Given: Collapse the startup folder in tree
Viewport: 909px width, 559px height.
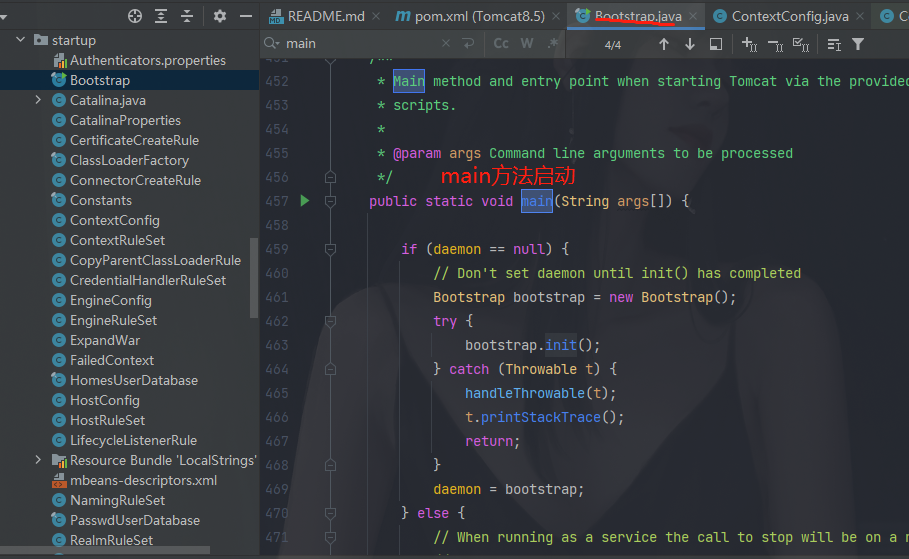Looking at the screenshot, I should click(20, 40).
